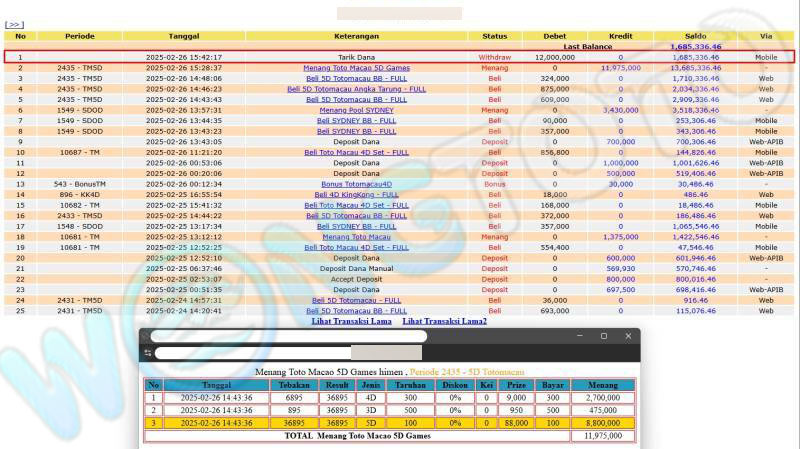Image resolution: width=800 pixels, height=449 pixels.
Task: Click the Withdraw status in row 1
Action: [x=494, y=58]
